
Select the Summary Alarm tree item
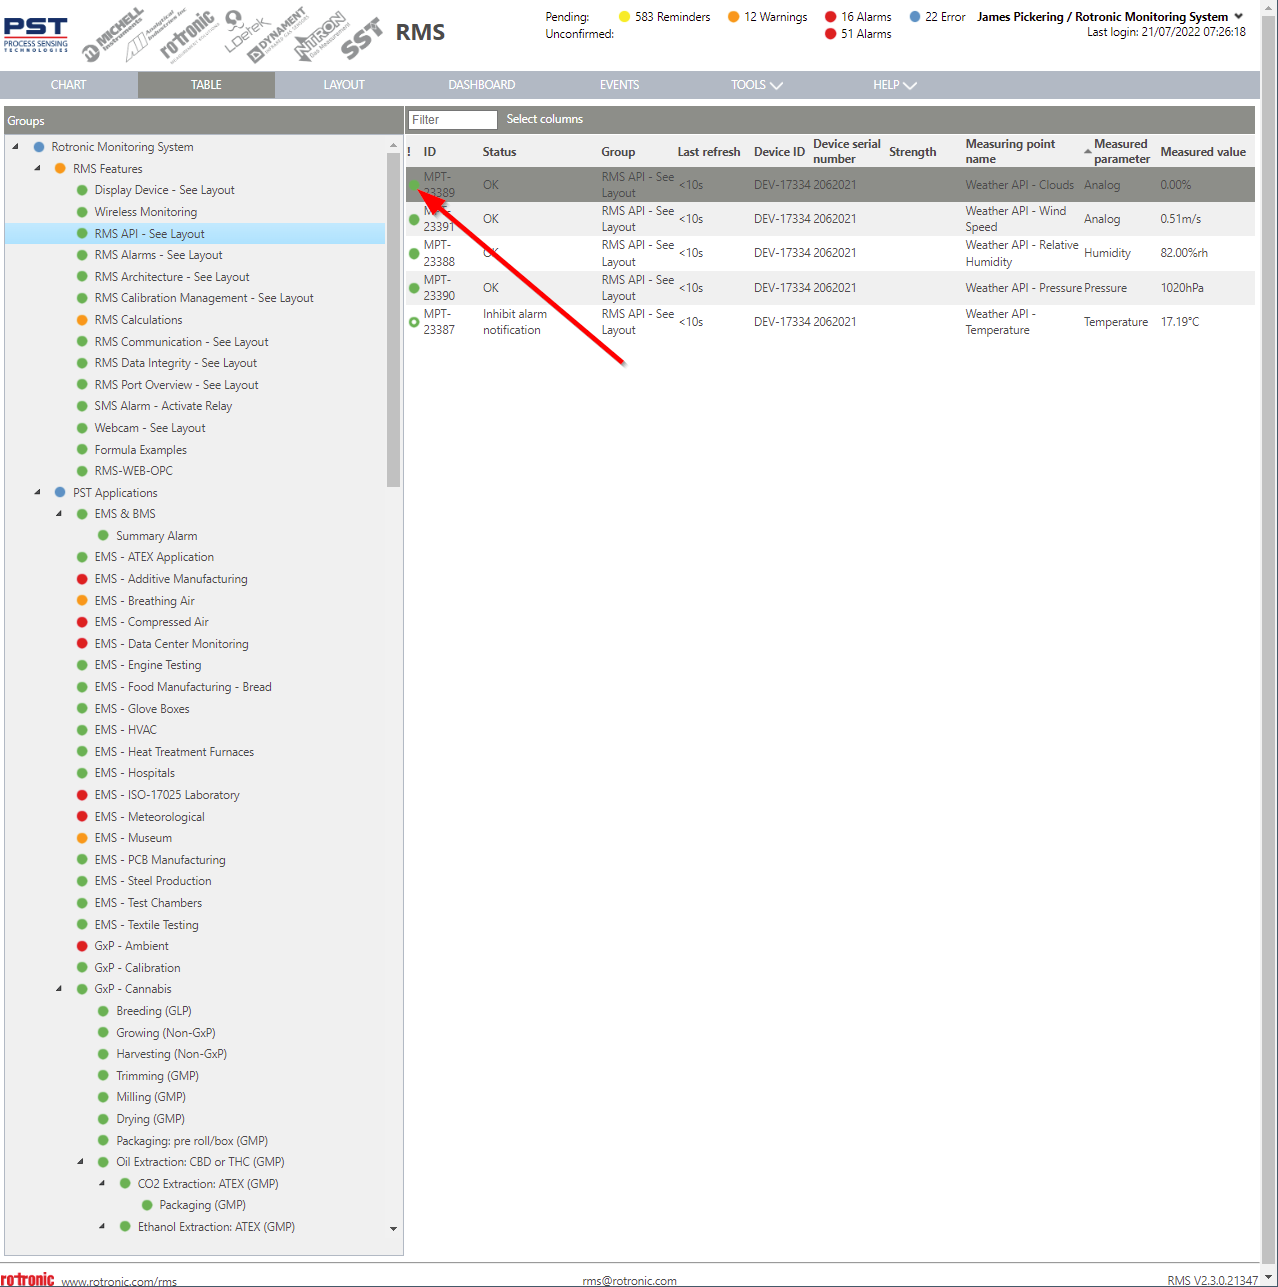(157, 536)
